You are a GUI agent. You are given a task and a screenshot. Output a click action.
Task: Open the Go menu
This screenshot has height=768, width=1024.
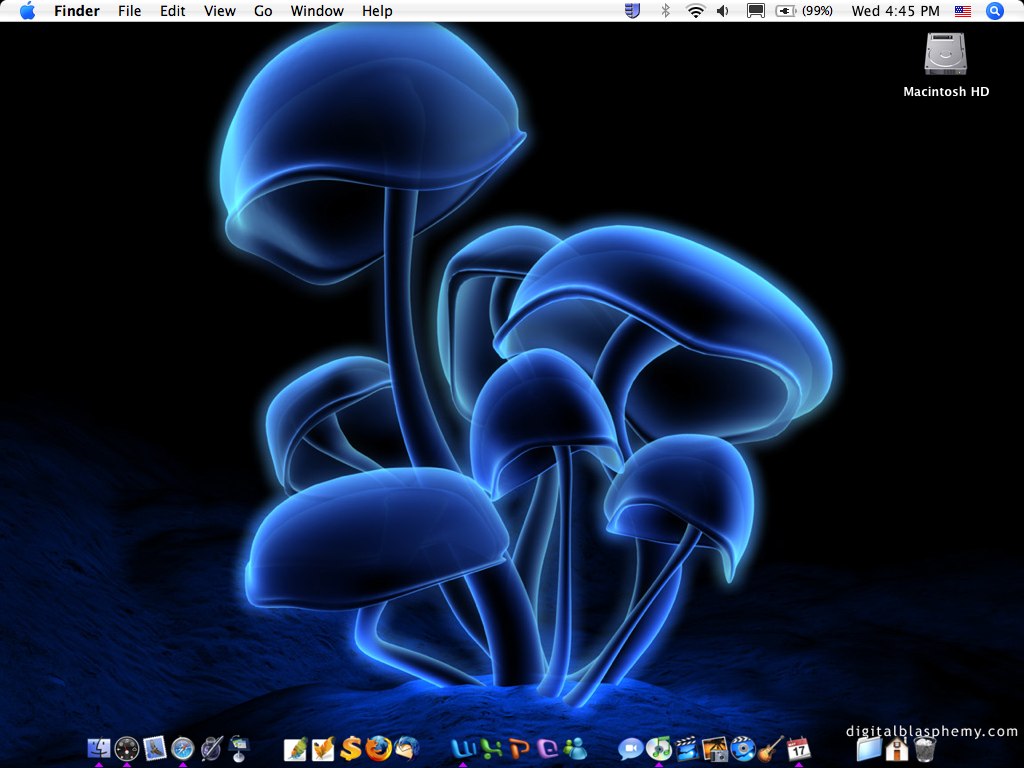click(x=263, y=11)
